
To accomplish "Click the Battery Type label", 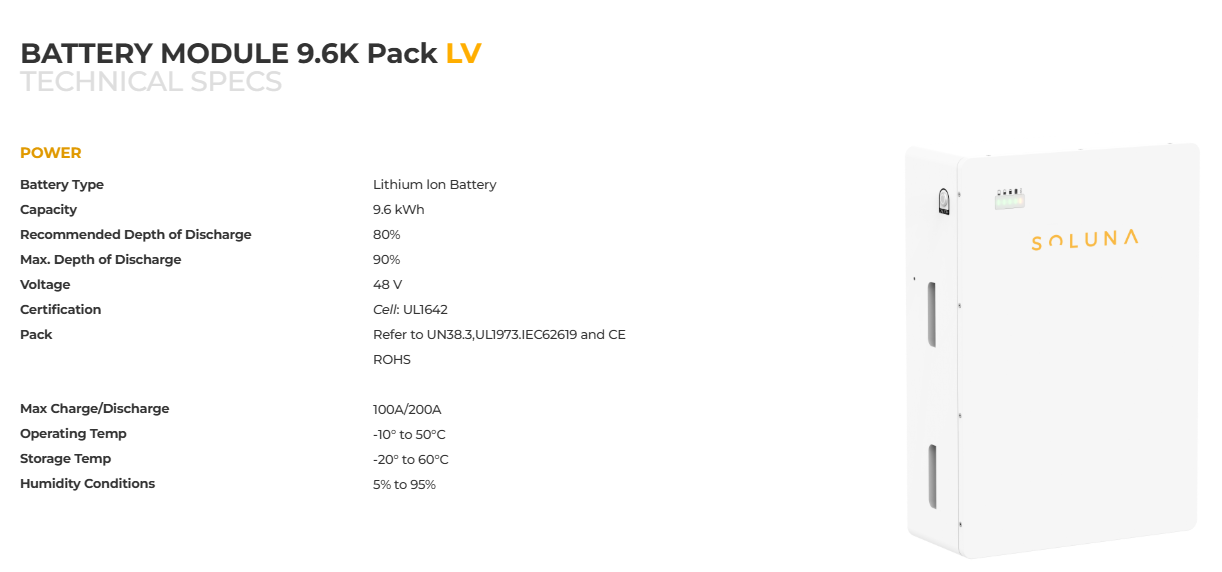I will click(x=62, y=185).
